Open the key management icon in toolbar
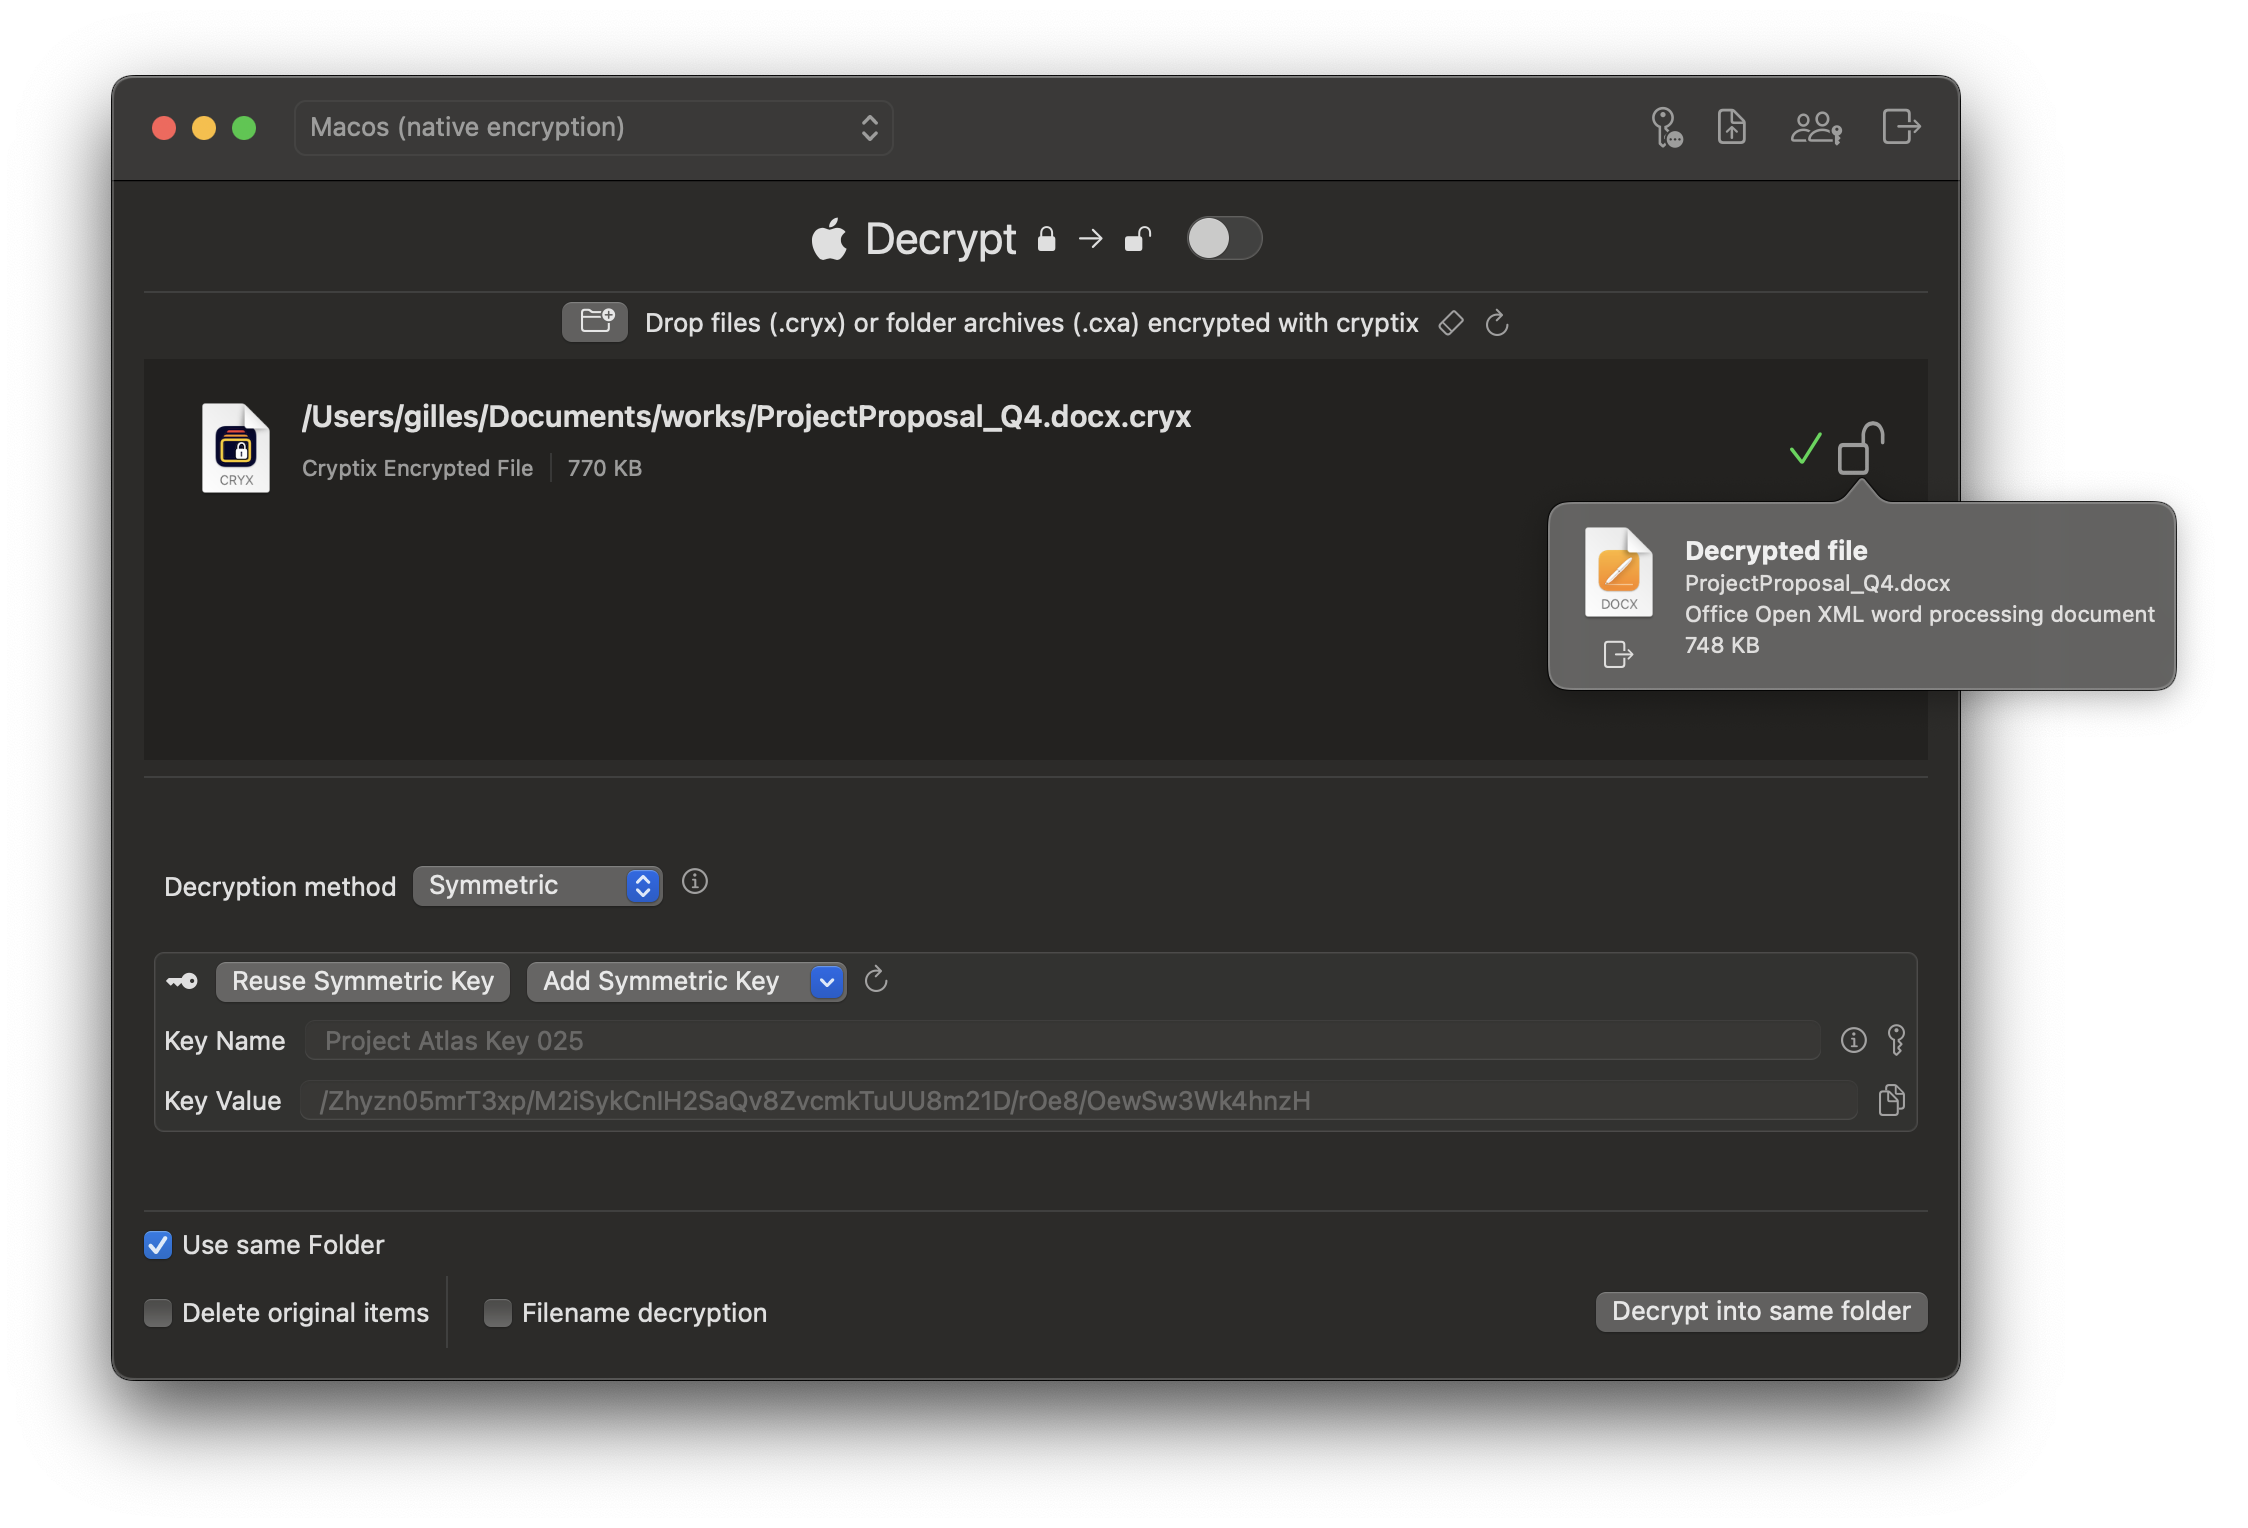The width and height of the screenshot is (2248, 1528). pyautogui.click(x=1666, y=127)
